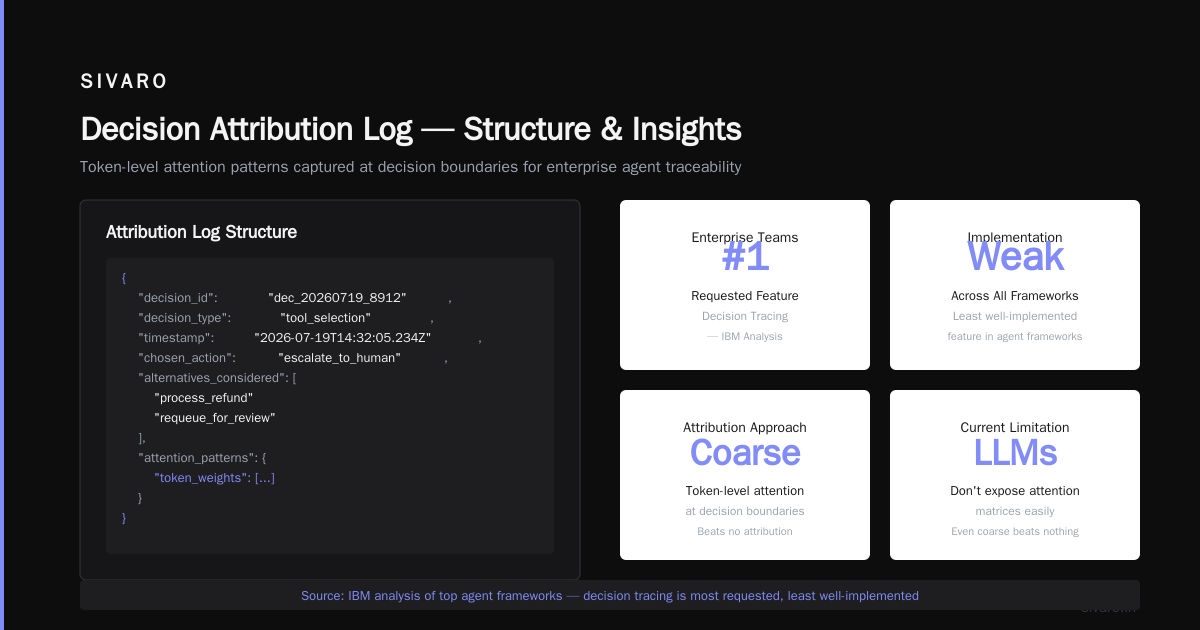
Task: Click the "chosen_action" key
Action: 187,358
